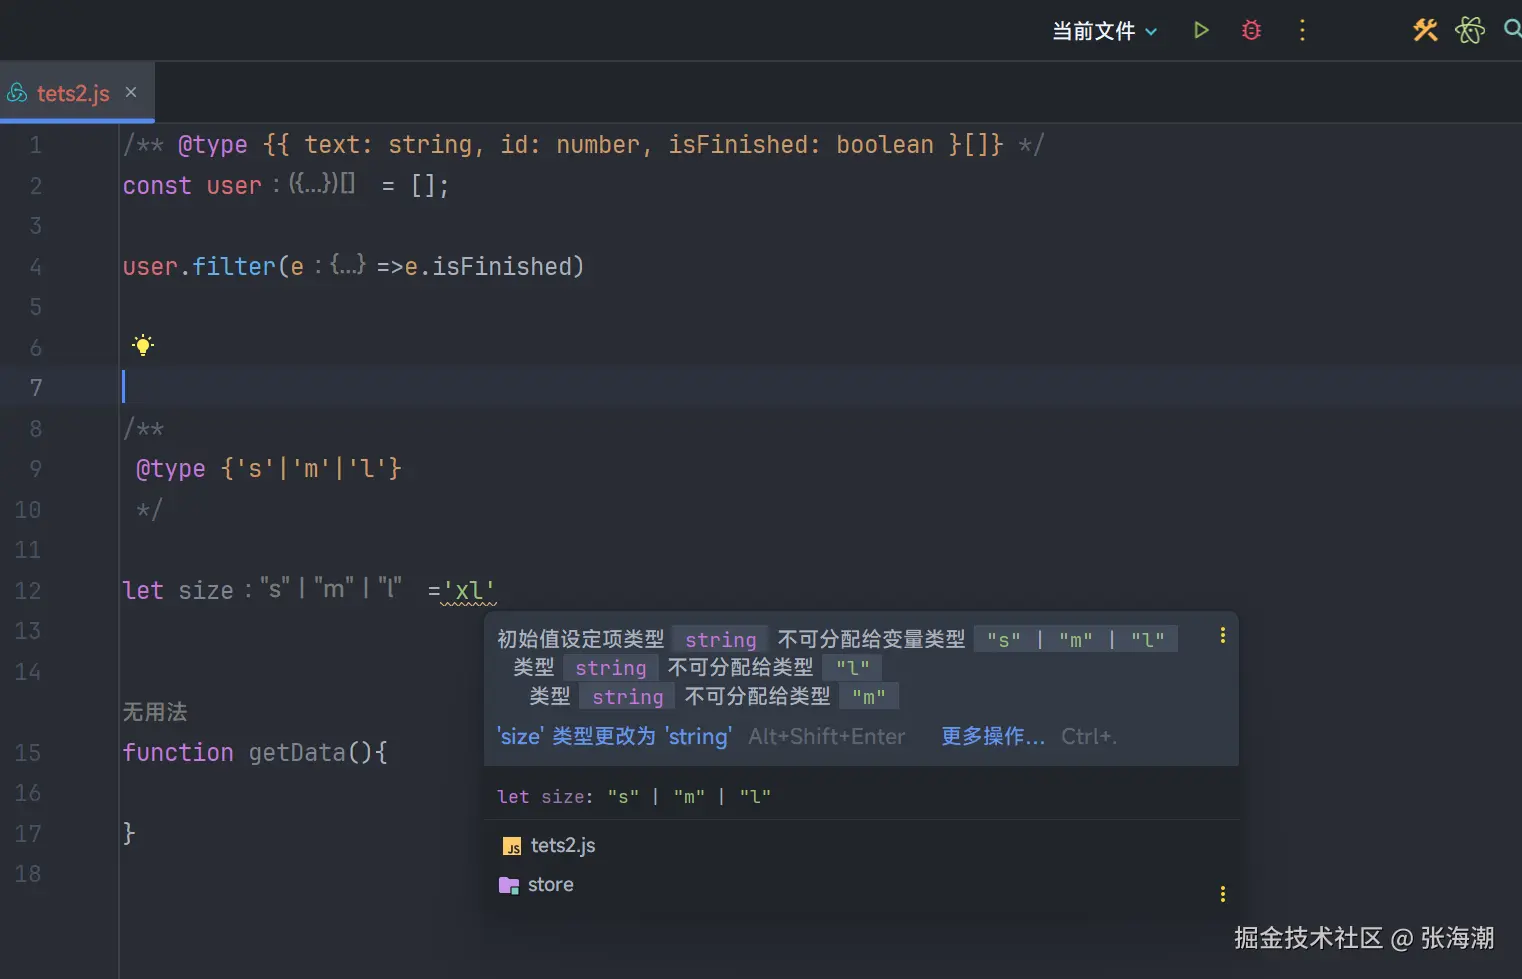Start debugging with the bug icon
The image size is (1522, 979).
coord(1251,31)
